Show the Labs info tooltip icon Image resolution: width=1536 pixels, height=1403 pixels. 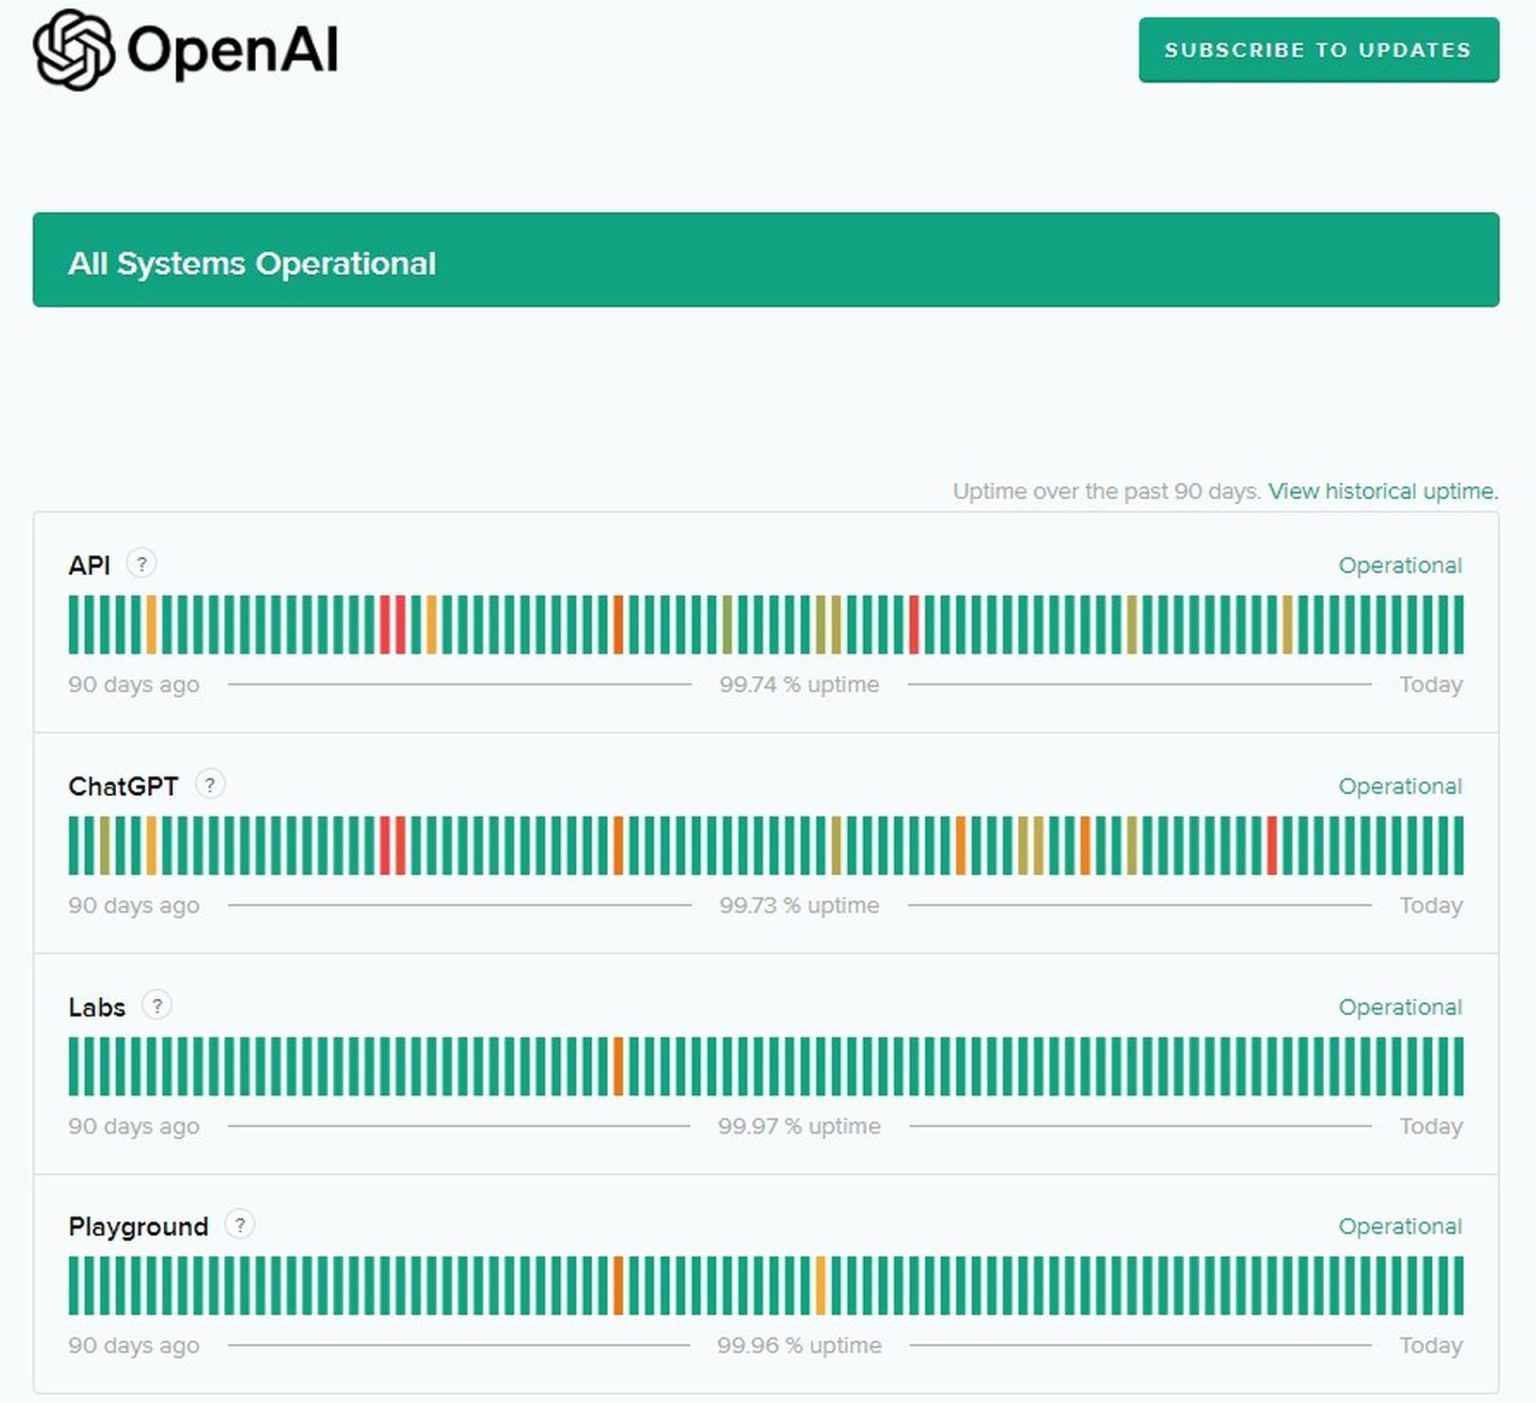156,1005
